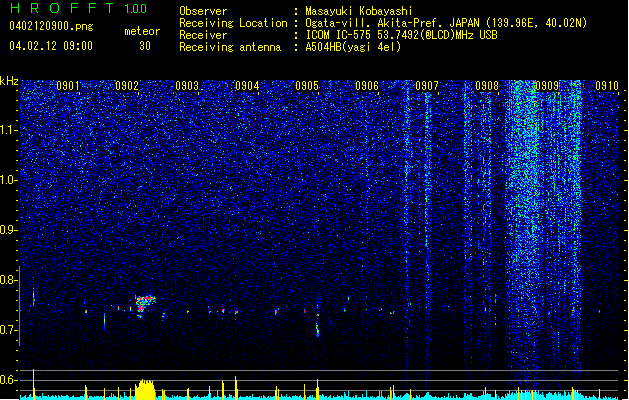Click the wide yellow power block after 0902
The image size is (629, 400).
(145, 389)
